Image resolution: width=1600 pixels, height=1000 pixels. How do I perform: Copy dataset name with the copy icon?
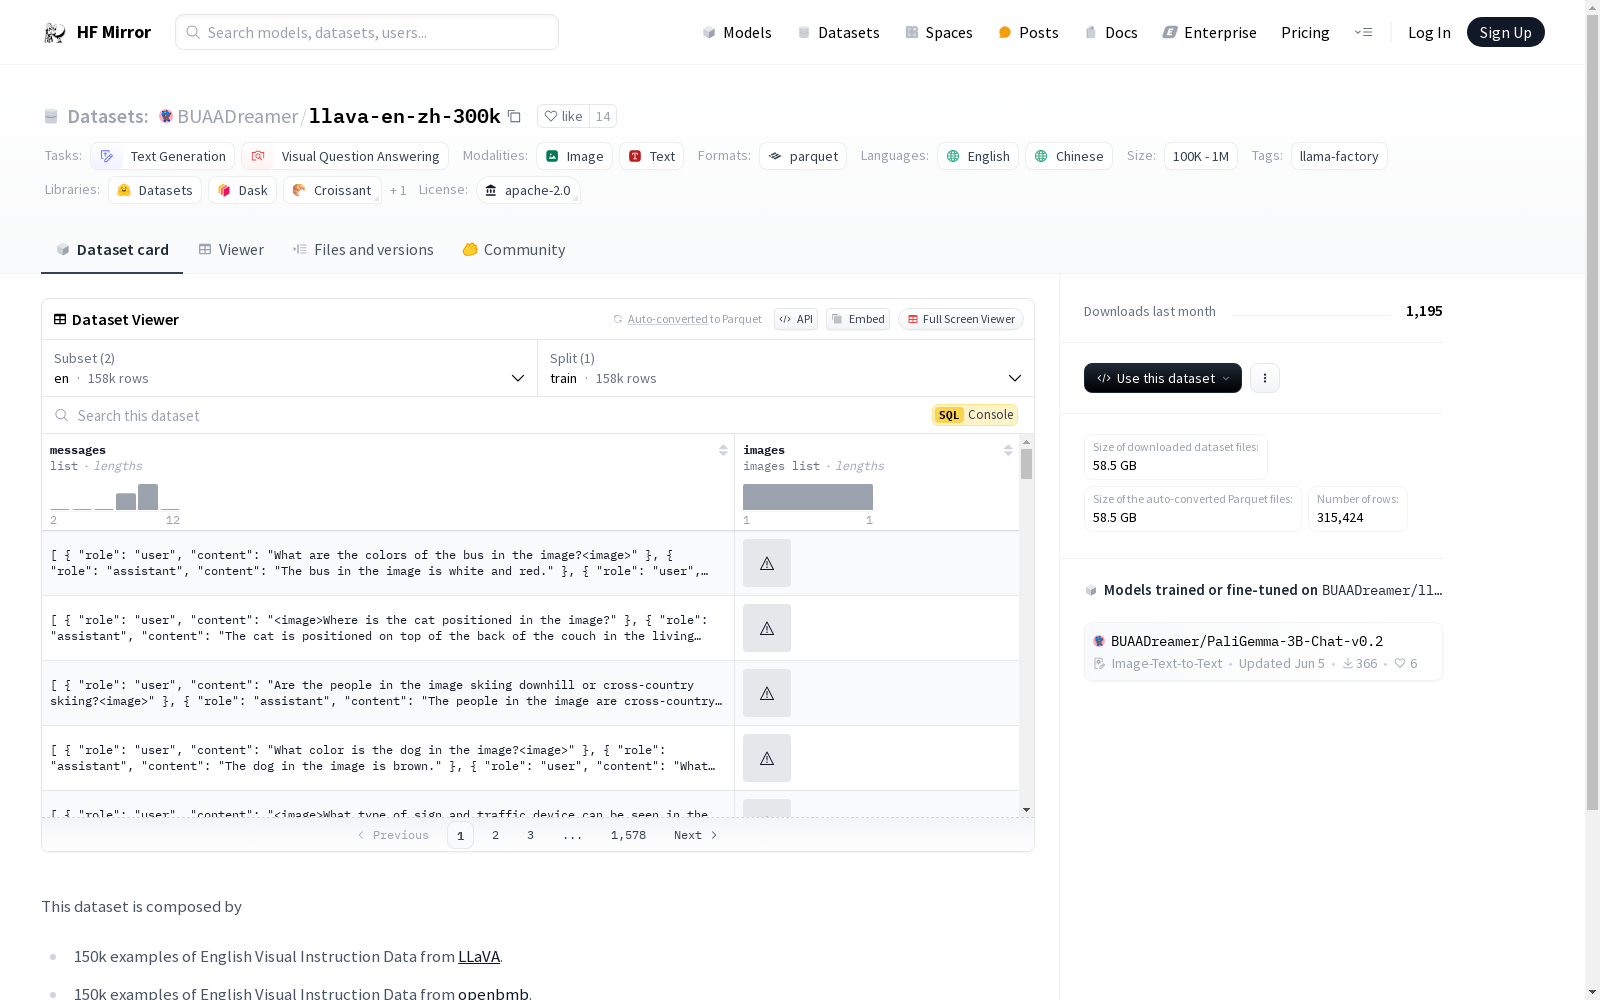[x=514, y=116]
